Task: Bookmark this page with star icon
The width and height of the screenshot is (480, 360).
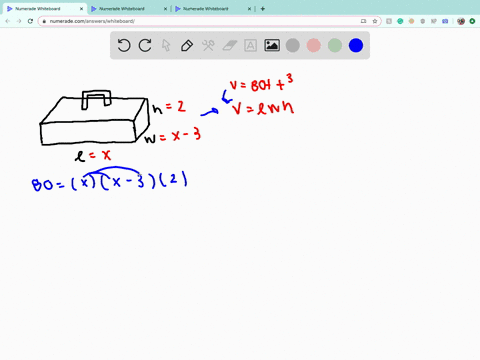Action: (375, 21)
